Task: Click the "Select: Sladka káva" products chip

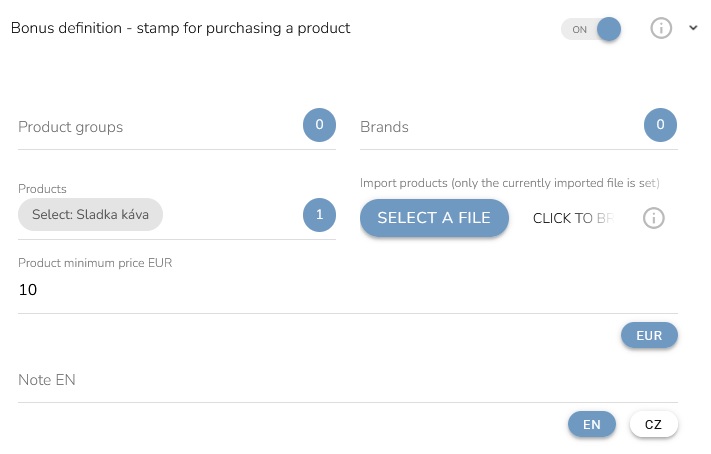Action: click(90, 215)
